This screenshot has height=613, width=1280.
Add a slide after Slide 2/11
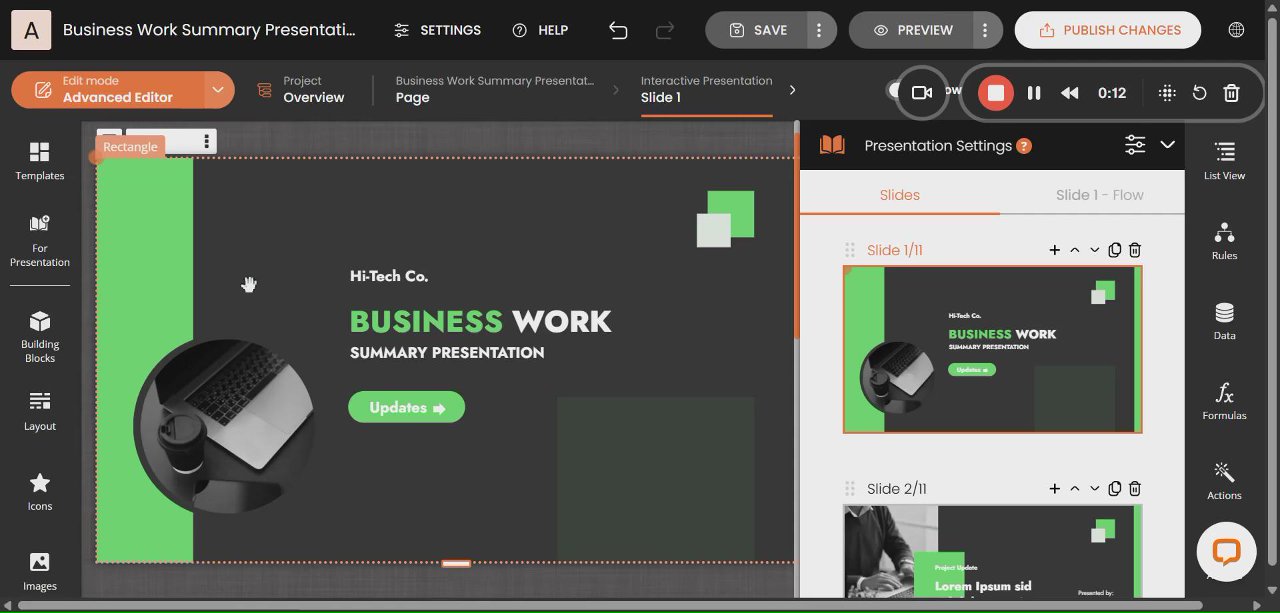tap(1054, 489)
